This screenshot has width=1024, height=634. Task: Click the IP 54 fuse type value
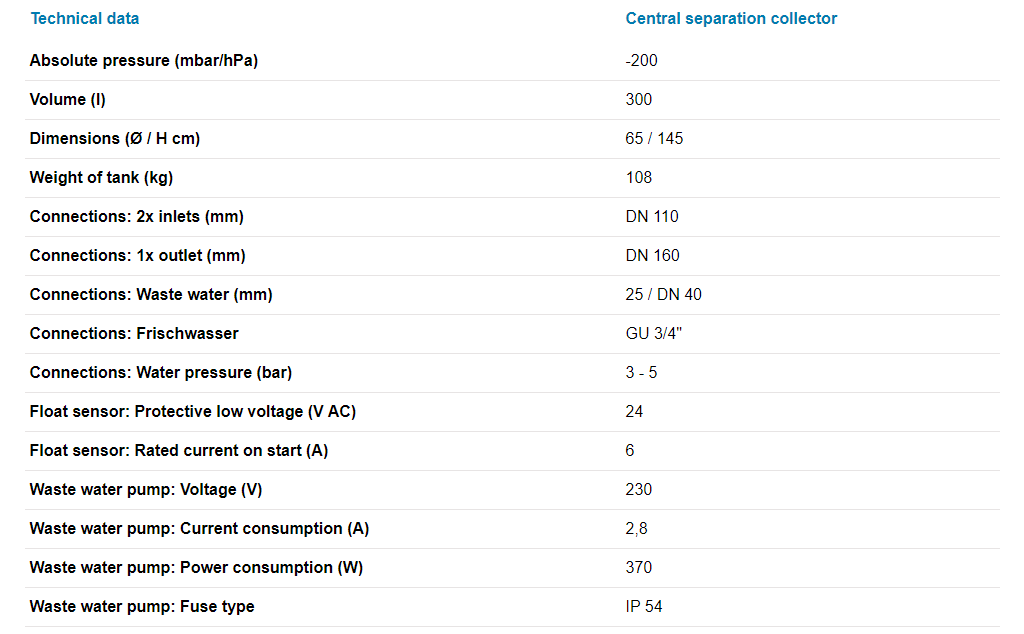(644, 606)
